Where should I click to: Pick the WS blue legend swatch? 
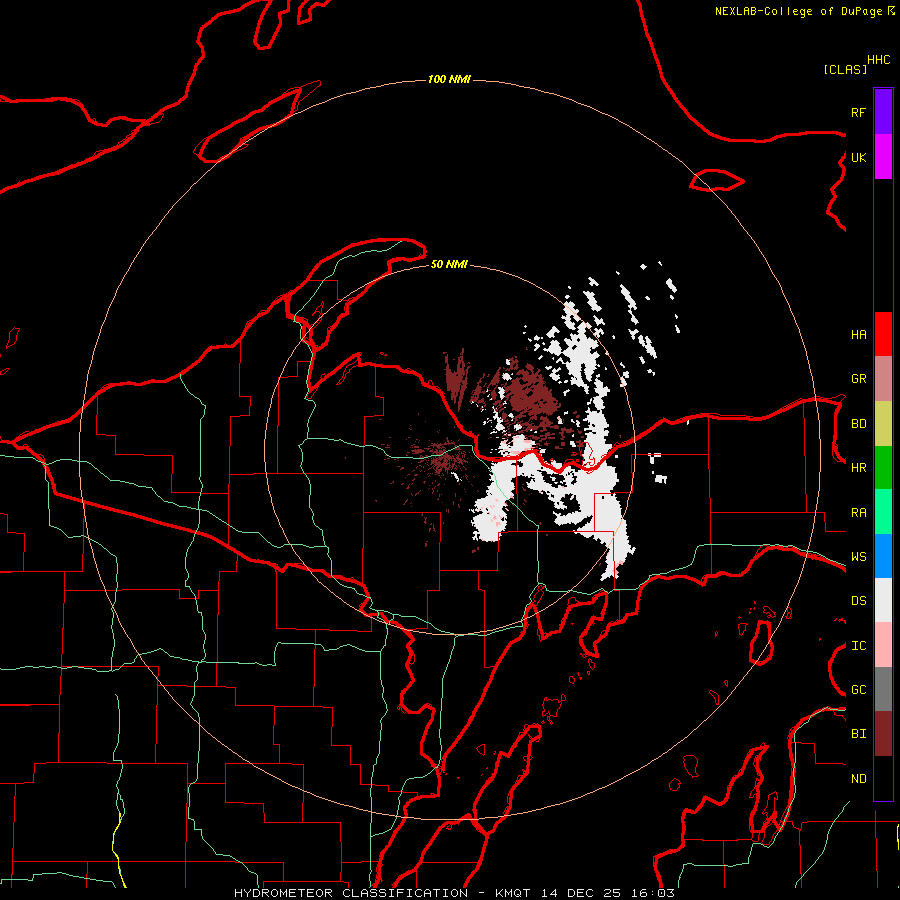(x=883, y=556)
